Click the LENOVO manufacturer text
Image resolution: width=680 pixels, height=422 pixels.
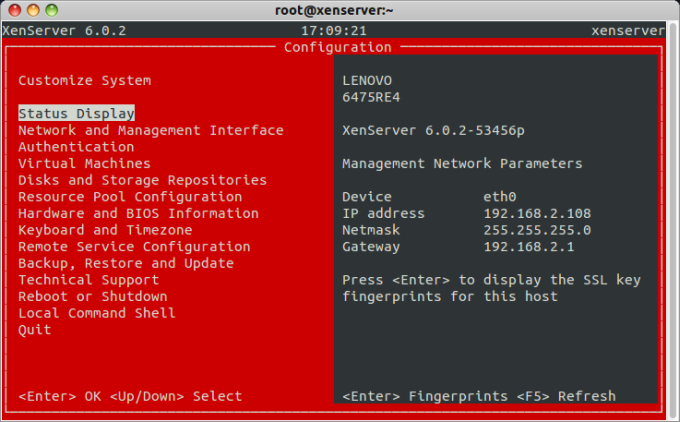367,80
